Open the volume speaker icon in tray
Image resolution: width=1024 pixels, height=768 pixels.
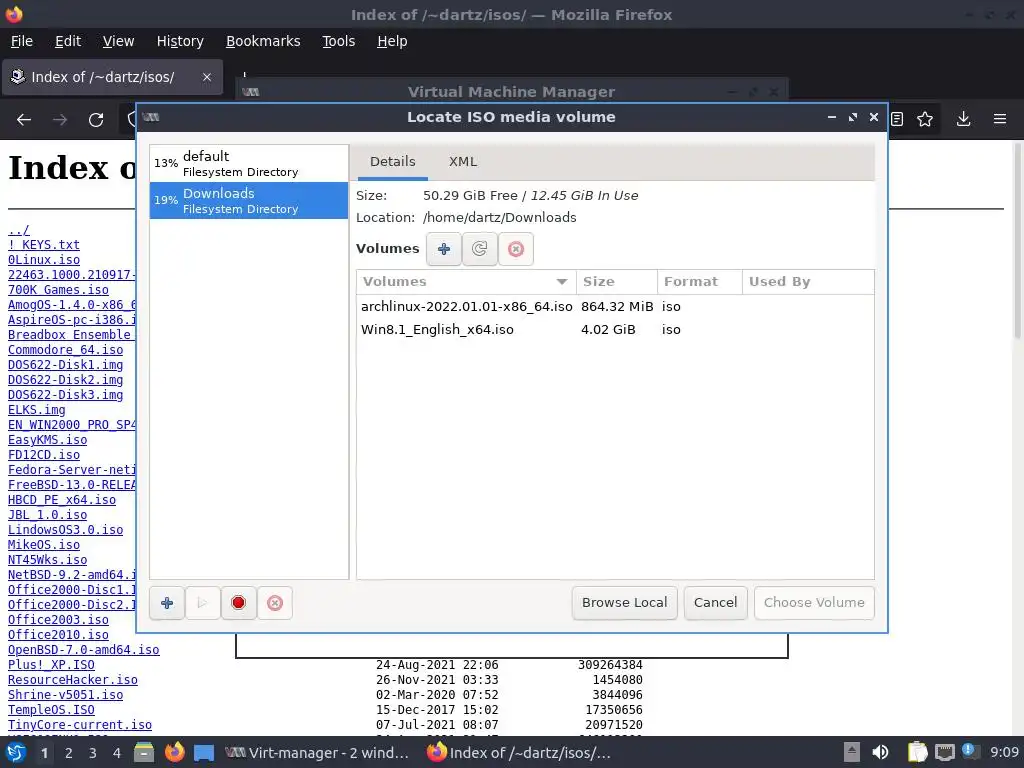[x=880, y=752]
